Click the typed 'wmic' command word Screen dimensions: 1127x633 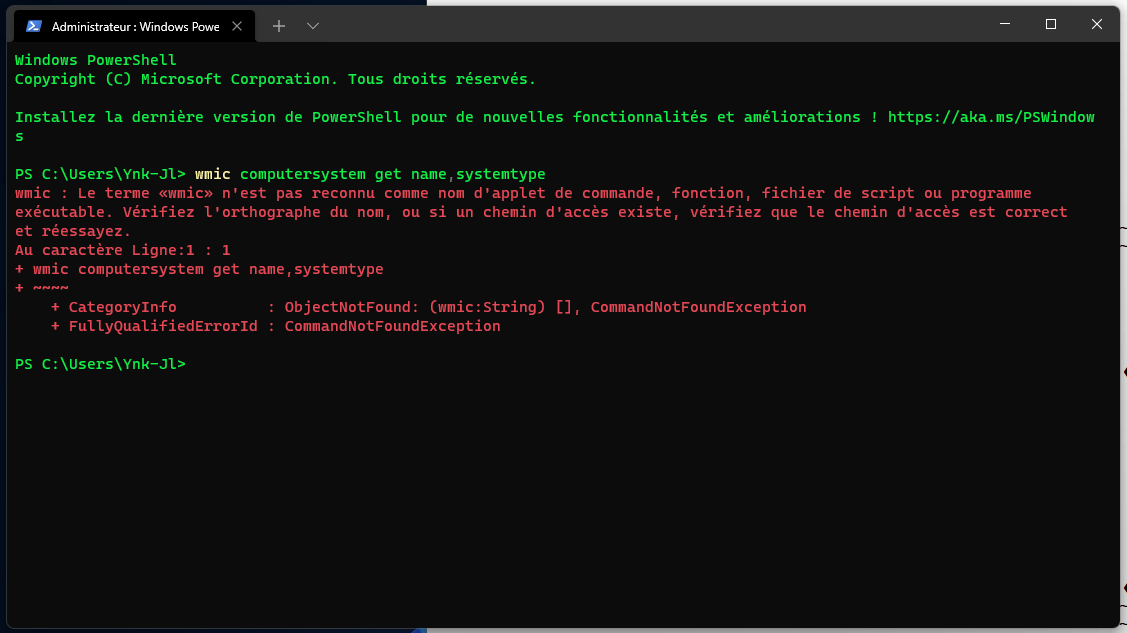(x=213, y=175)
